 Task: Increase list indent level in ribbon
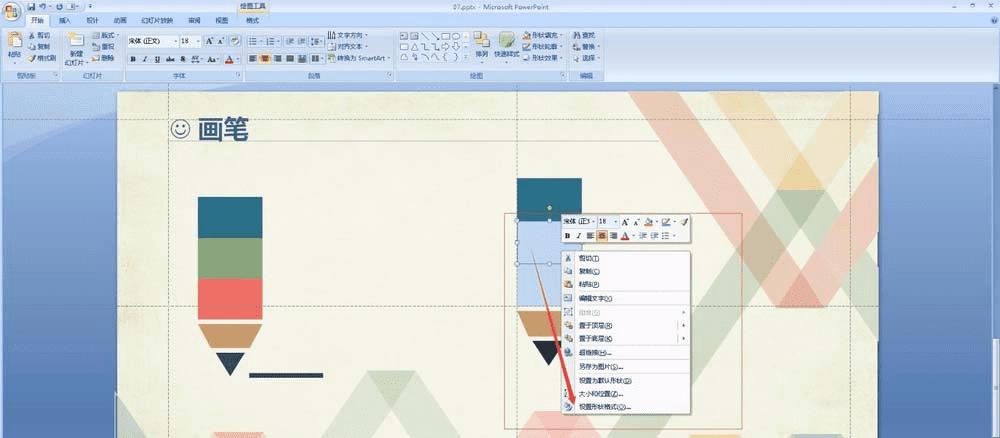click(300, 41)
